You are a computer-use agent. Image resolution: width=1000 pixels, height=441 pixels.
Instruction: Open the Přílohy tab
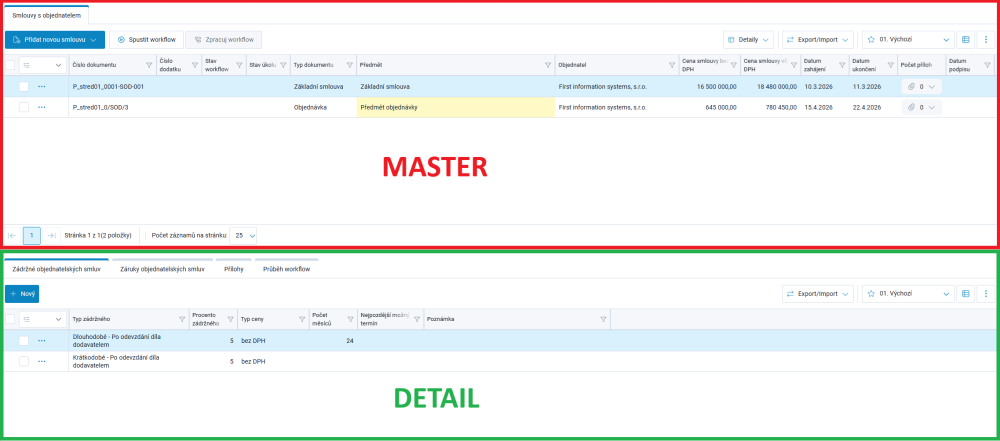(233, 269)
